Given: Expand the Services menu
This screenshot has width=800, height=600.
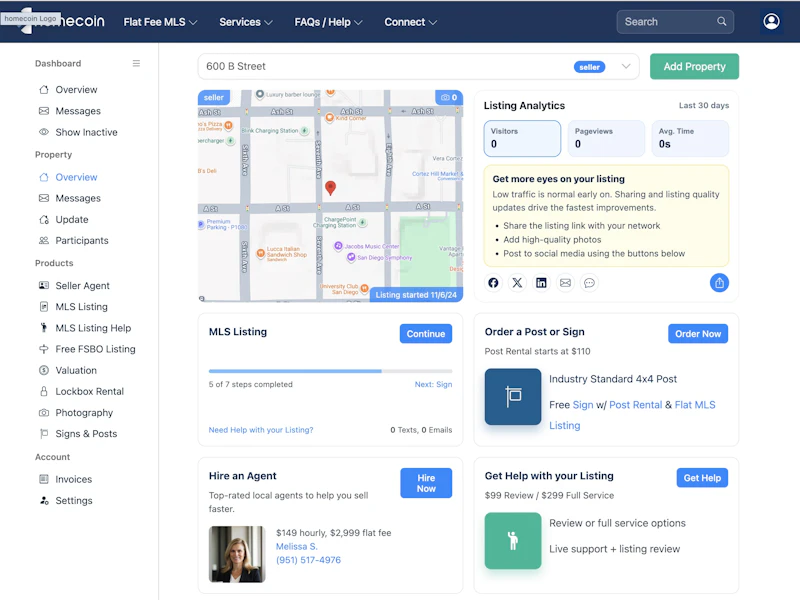Looking at the screenshot, I should pos(245,22).
